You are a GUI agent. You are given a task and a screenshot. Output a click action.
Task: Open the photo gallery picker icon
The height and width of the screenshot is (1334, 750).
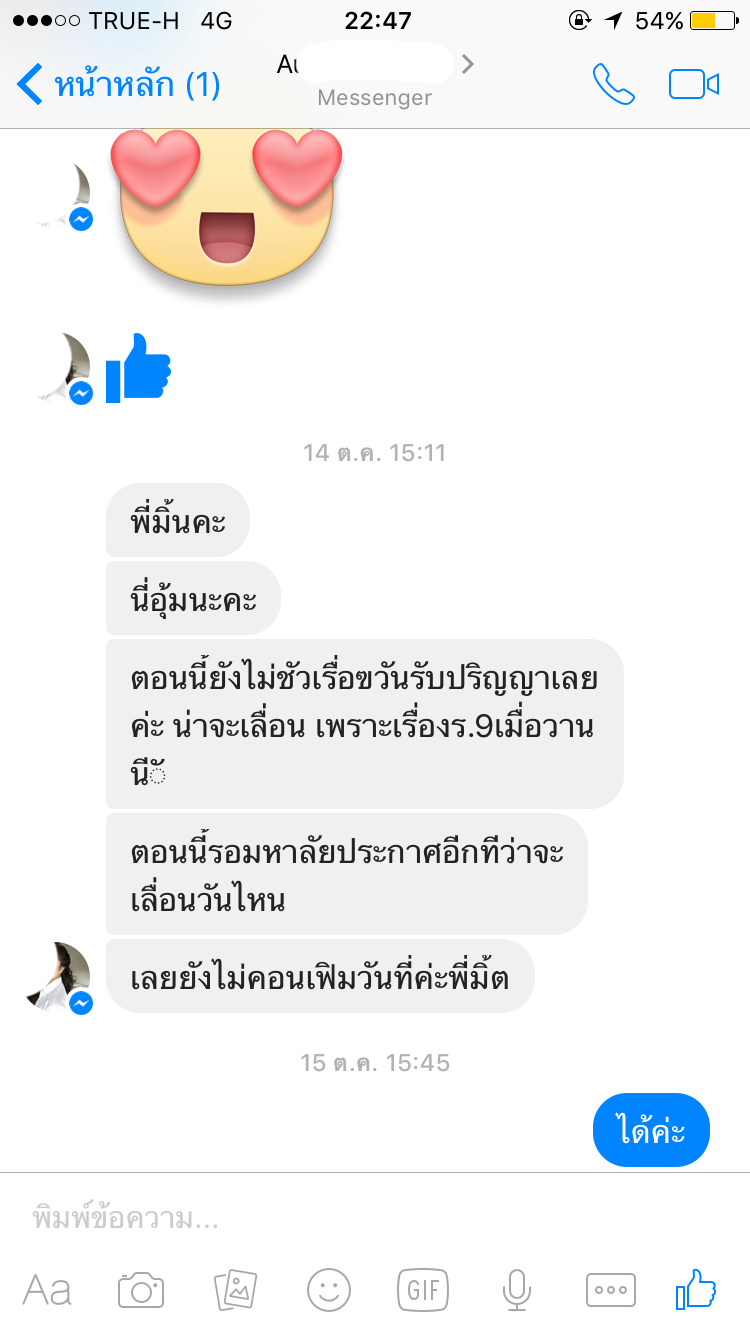(236, 1290)
